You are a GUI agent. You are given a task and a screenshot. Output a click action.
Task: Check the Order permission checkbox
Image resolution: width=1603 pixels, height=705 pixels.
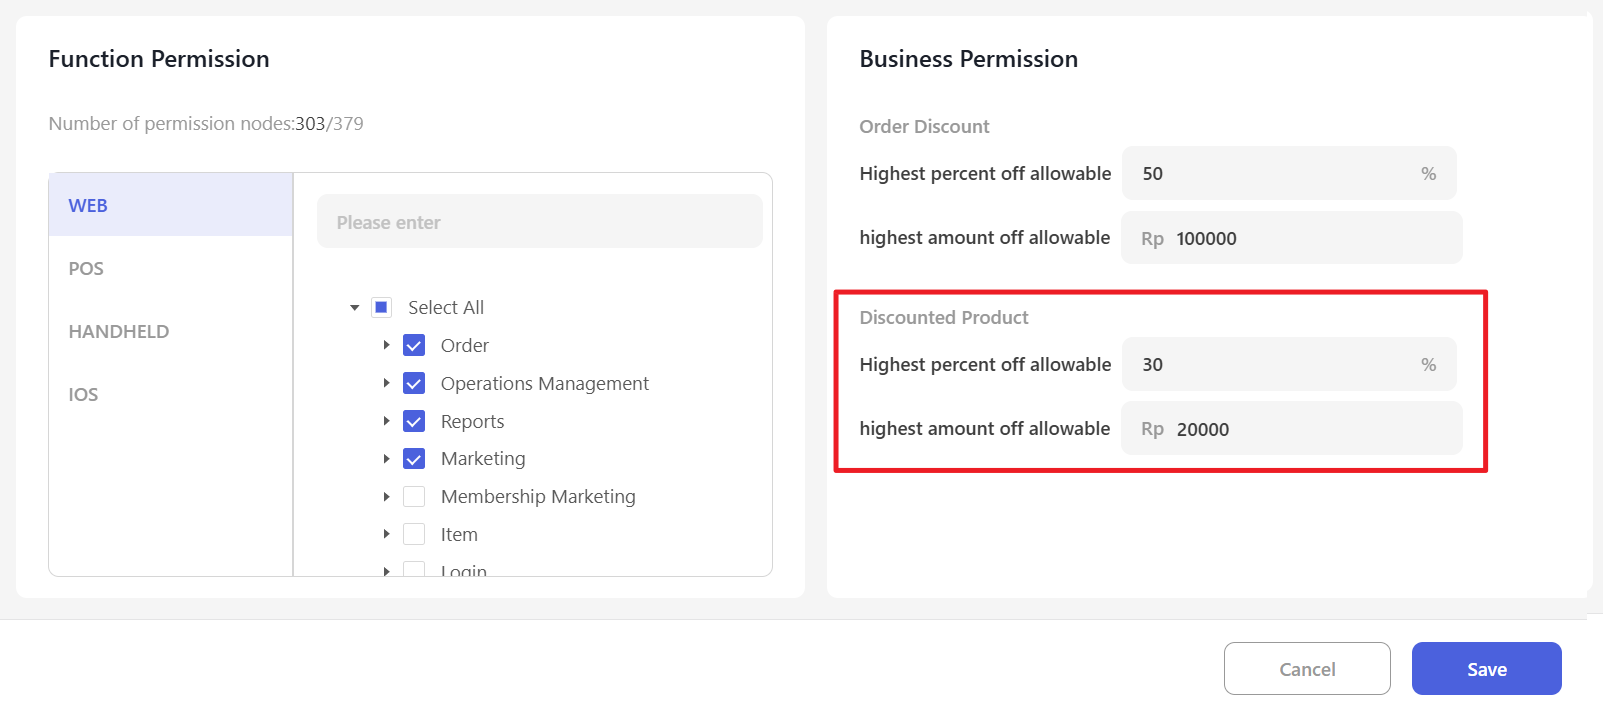tap(414, 346)
